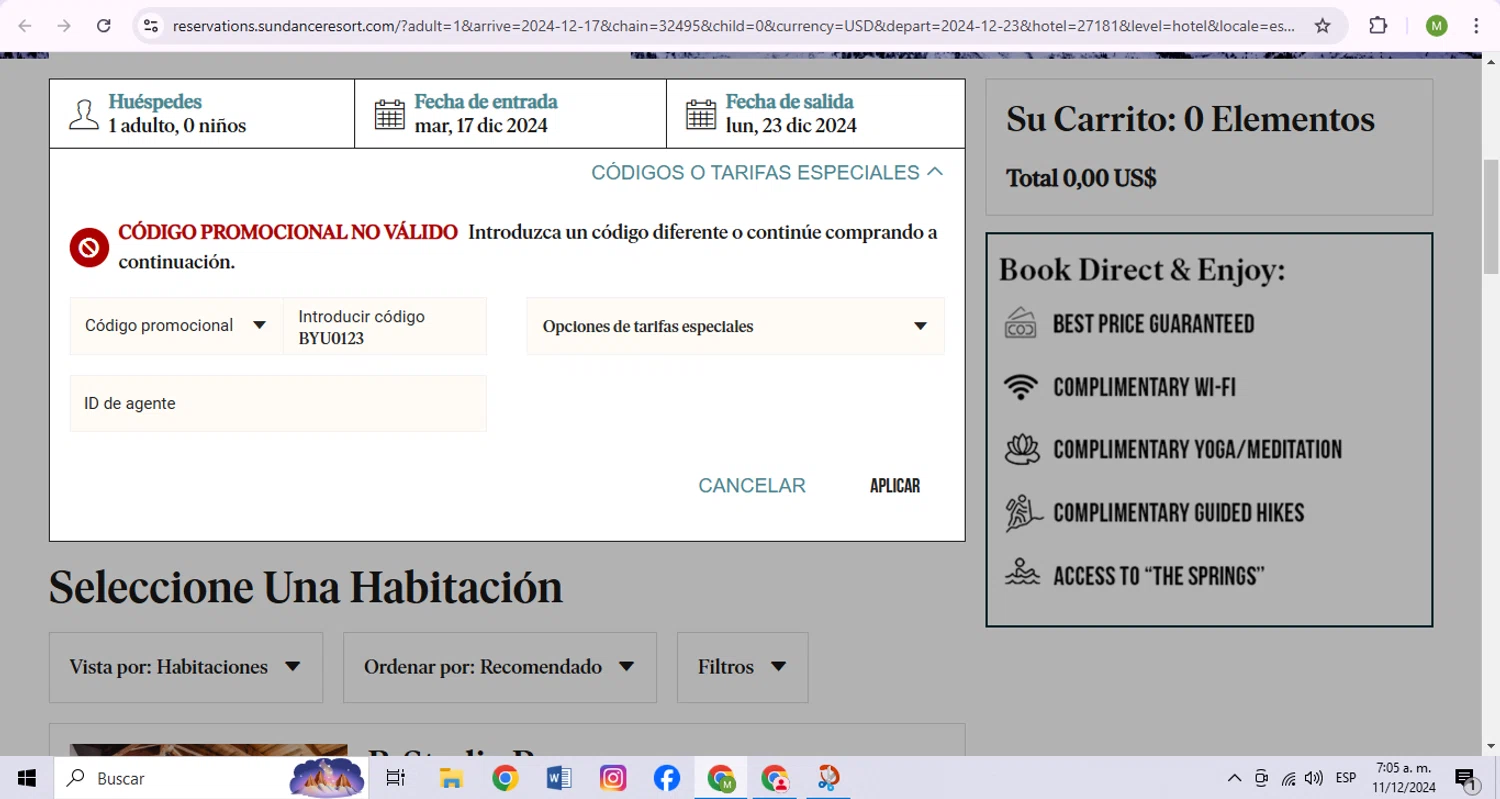The height and width of the screenshot is (799, 1500).
Task: Open the Huéspedes guest selector
Action: click(202, 114)
